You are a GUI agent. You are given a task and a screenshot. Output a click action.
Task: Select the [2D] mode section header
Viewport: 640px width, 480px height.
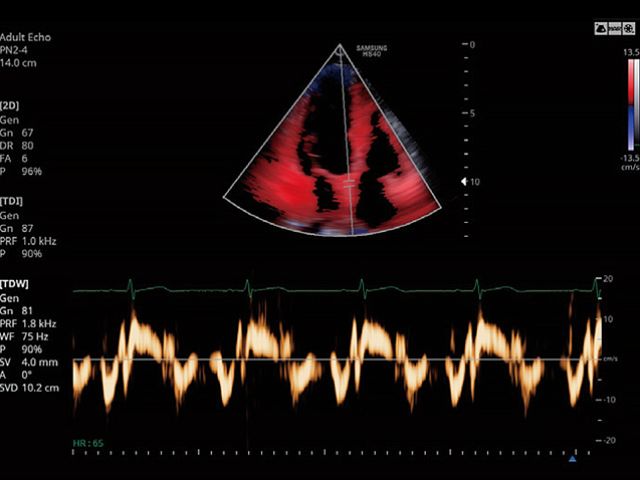coord(11,105)
